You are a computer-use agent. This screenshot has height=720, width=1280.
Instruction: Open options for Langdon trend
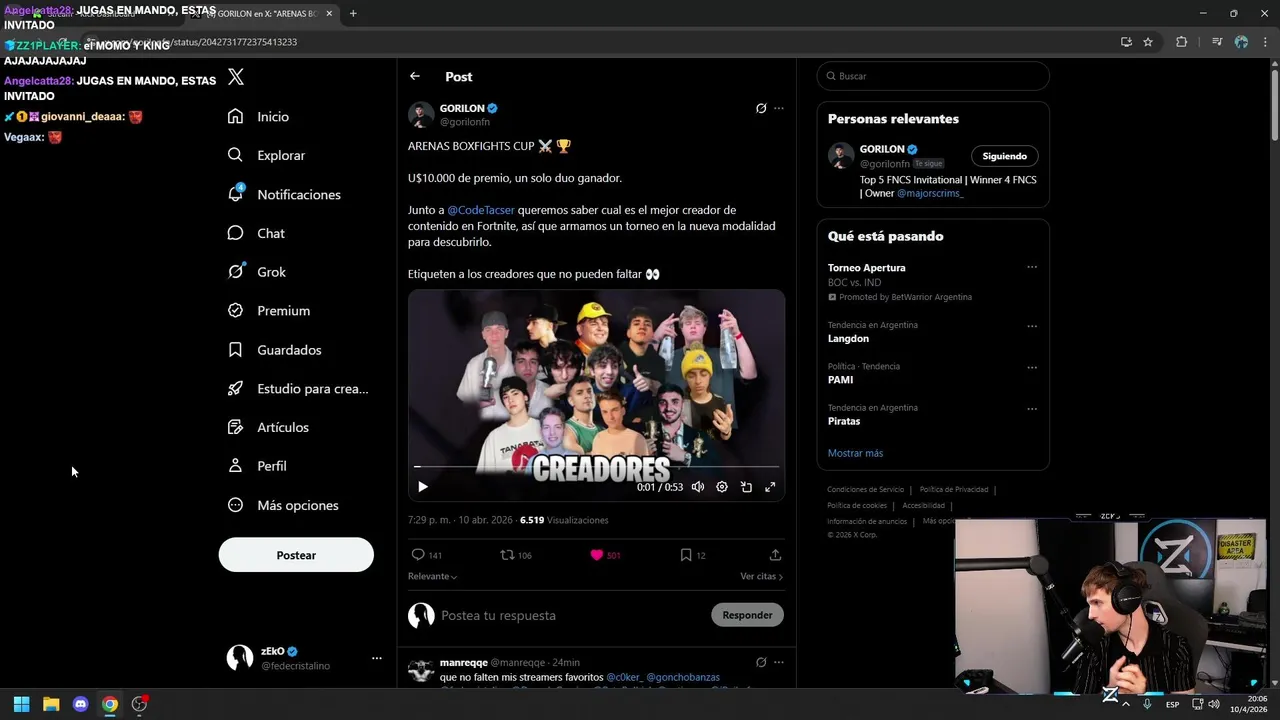(1032, 326)
